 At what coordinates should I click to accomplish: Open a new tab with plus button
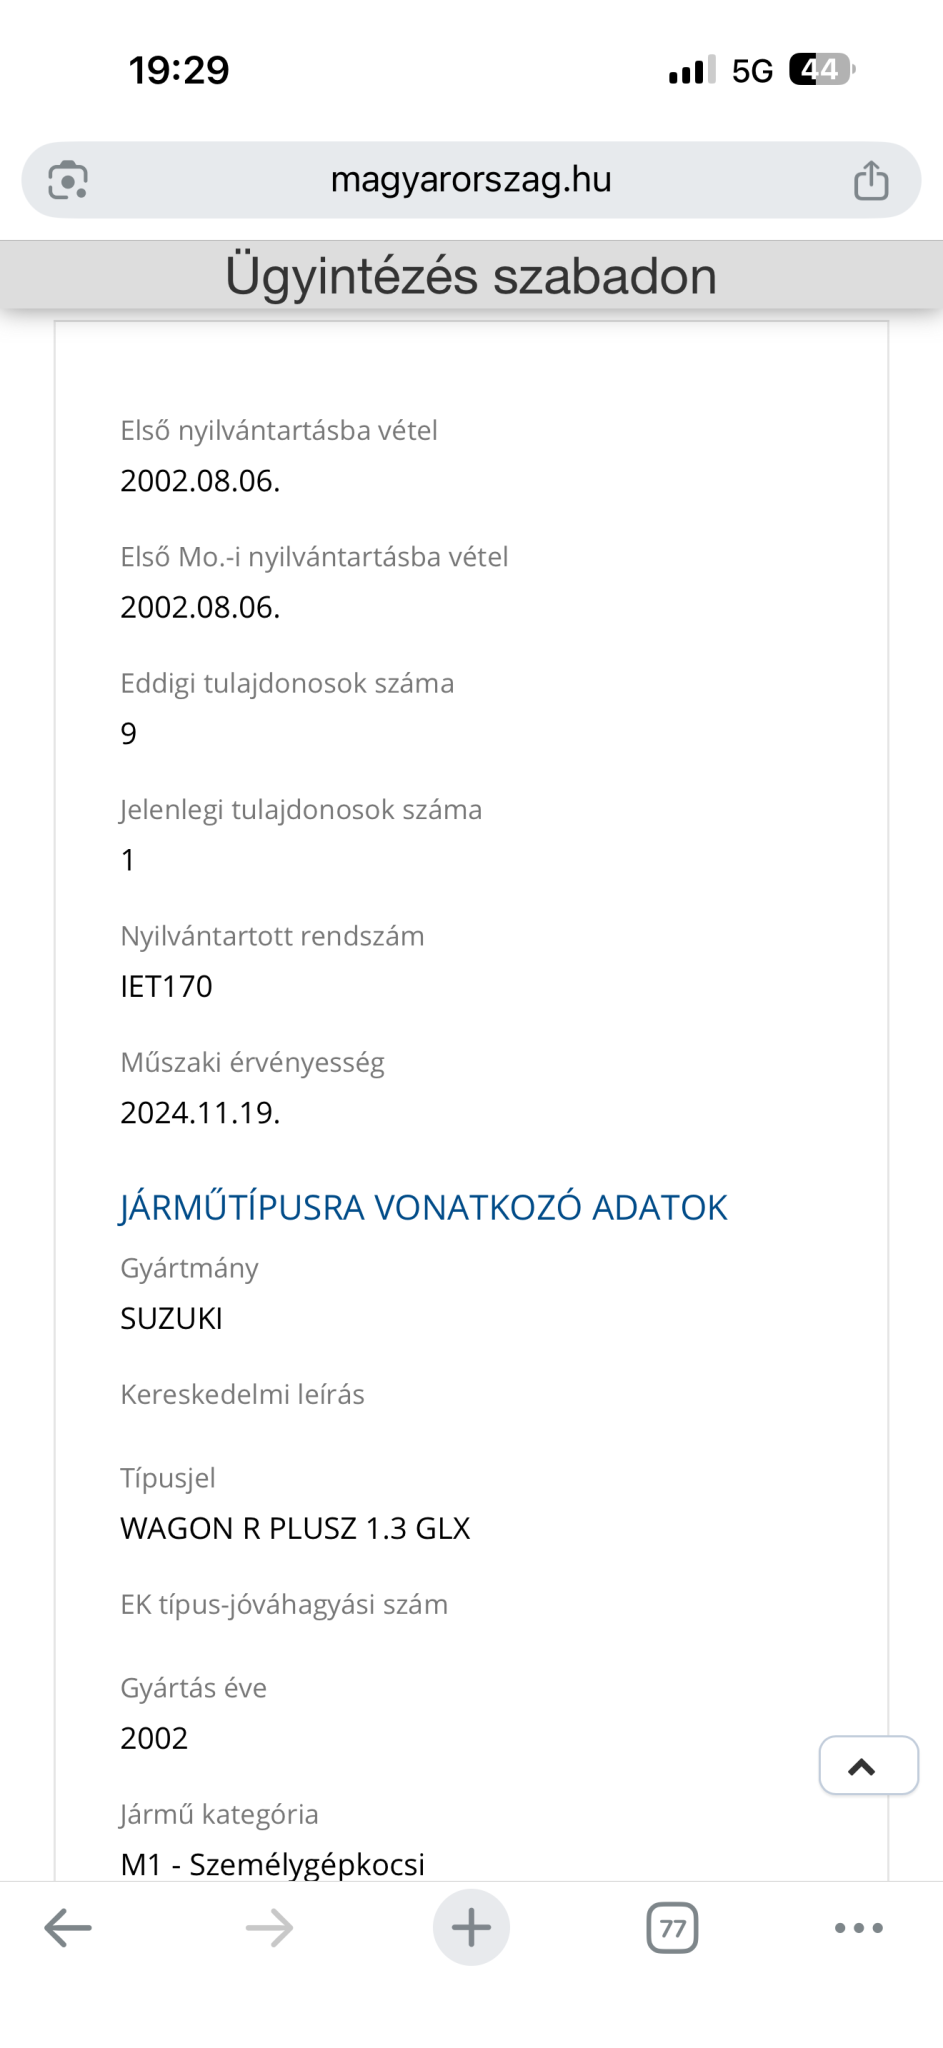pos(471,1927)
